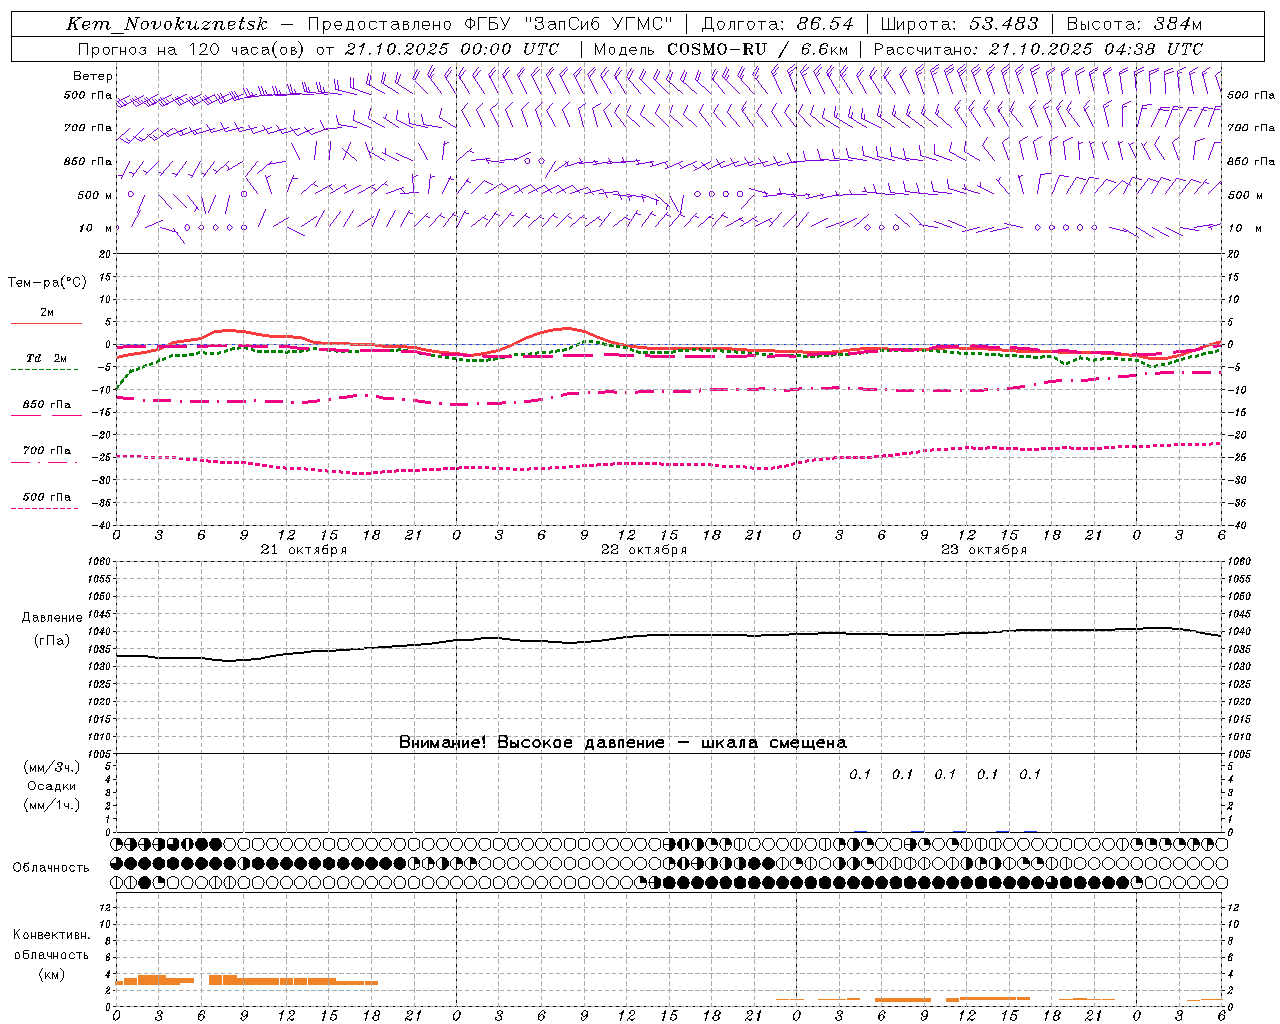This screenshot has height=1024, width=1280.
Task: Click the '21 октября' date label
Action: (x=304, y=550)
